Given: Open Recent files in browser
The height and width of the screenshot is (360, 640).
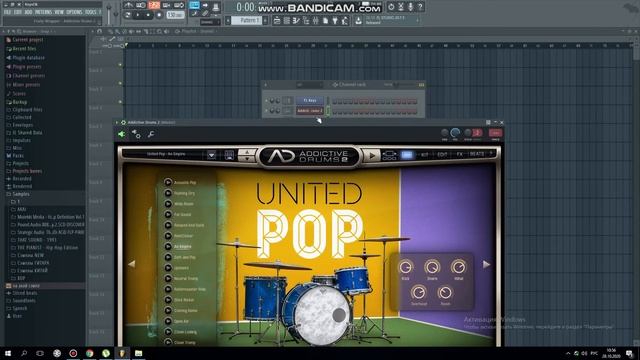Looking at the screenshot, I should point(24,49).
